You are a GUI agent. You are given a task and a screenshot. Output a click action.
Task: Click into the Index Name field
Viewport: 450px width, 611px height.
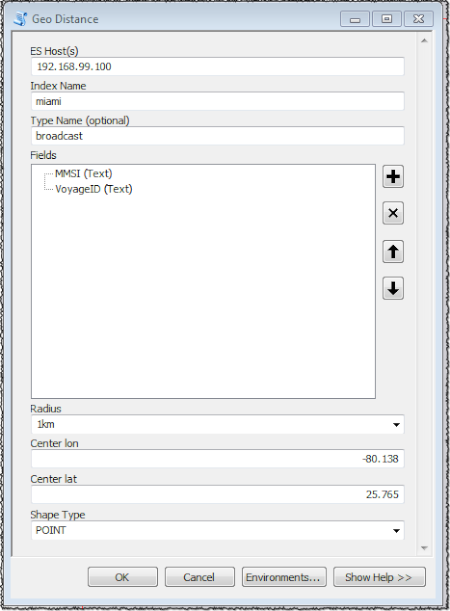[217, 101]
